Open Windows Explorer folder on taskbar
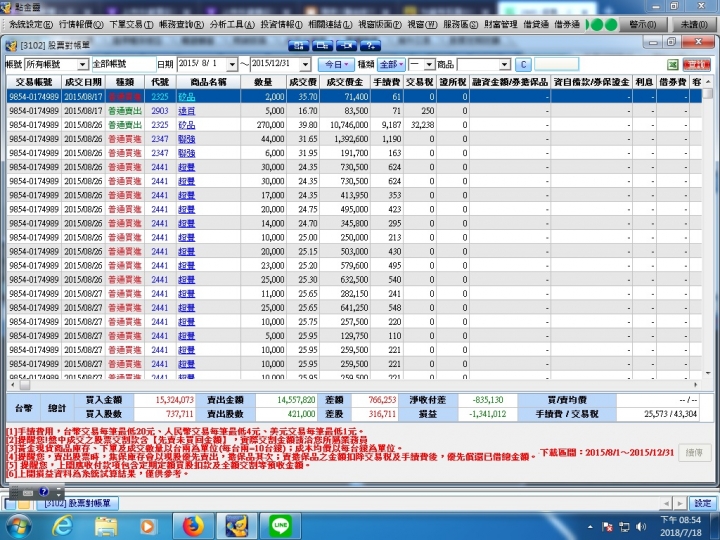This screenshot has width=720, height=540. click(x=106, y=526)
